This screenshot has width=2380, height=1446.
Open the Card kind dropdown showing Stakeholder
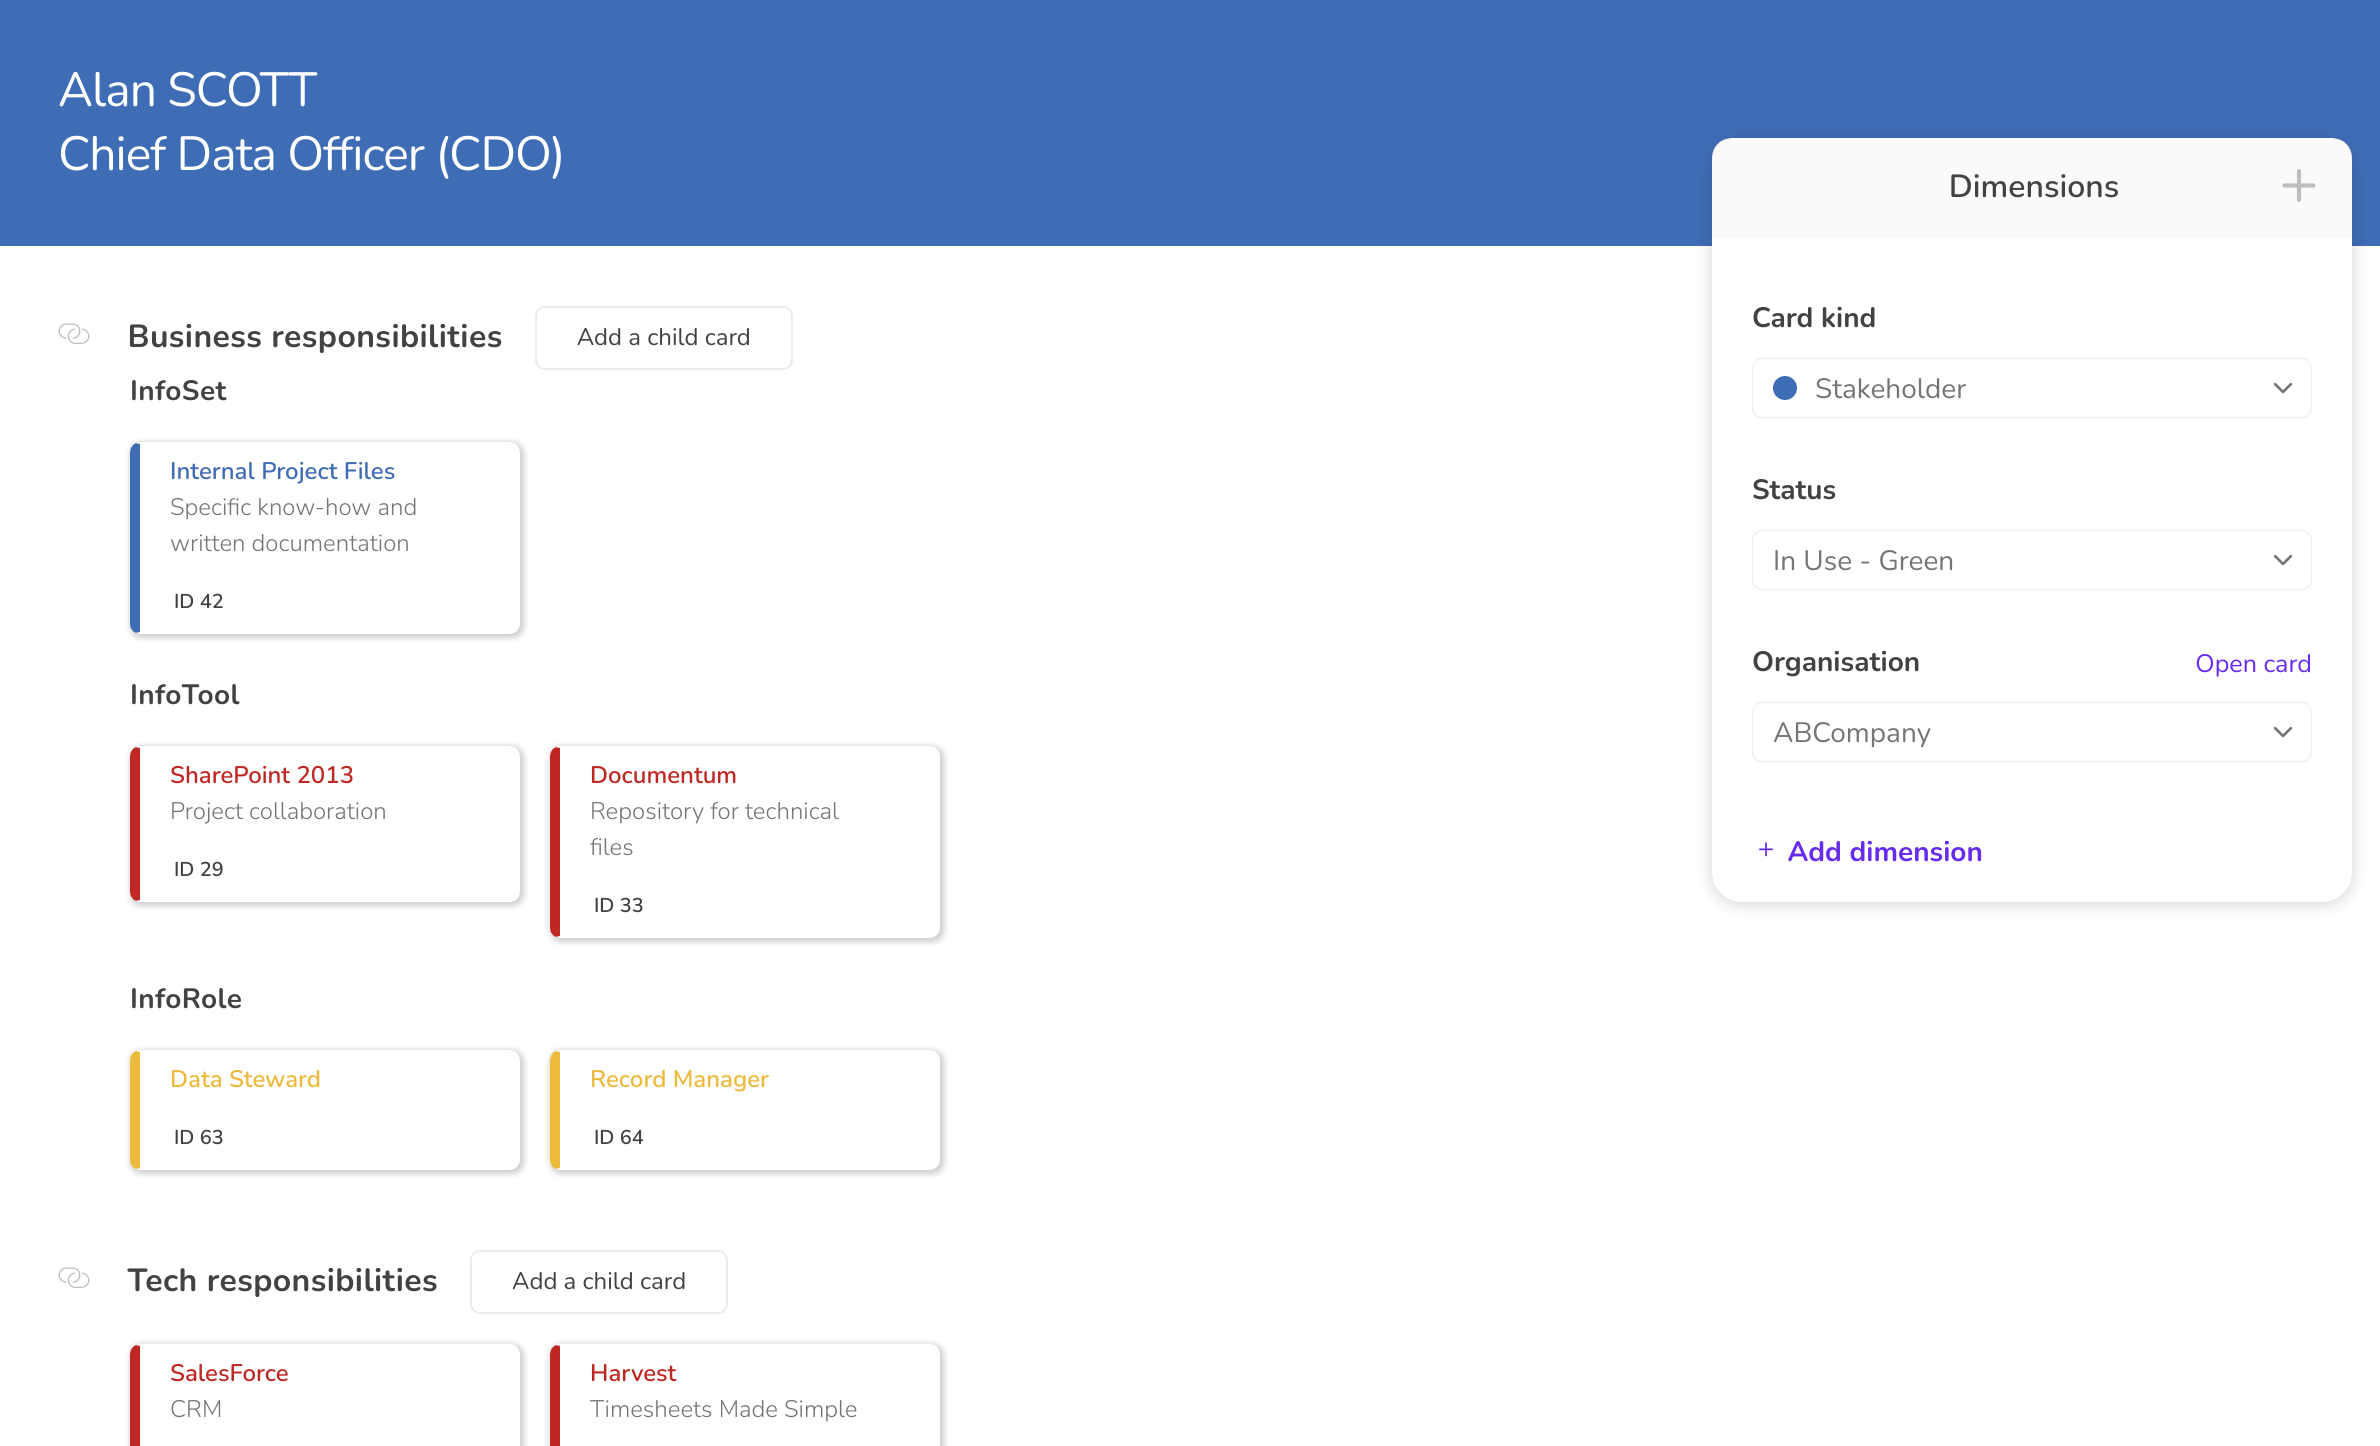pyautogui.click(x=2031, y=388)
